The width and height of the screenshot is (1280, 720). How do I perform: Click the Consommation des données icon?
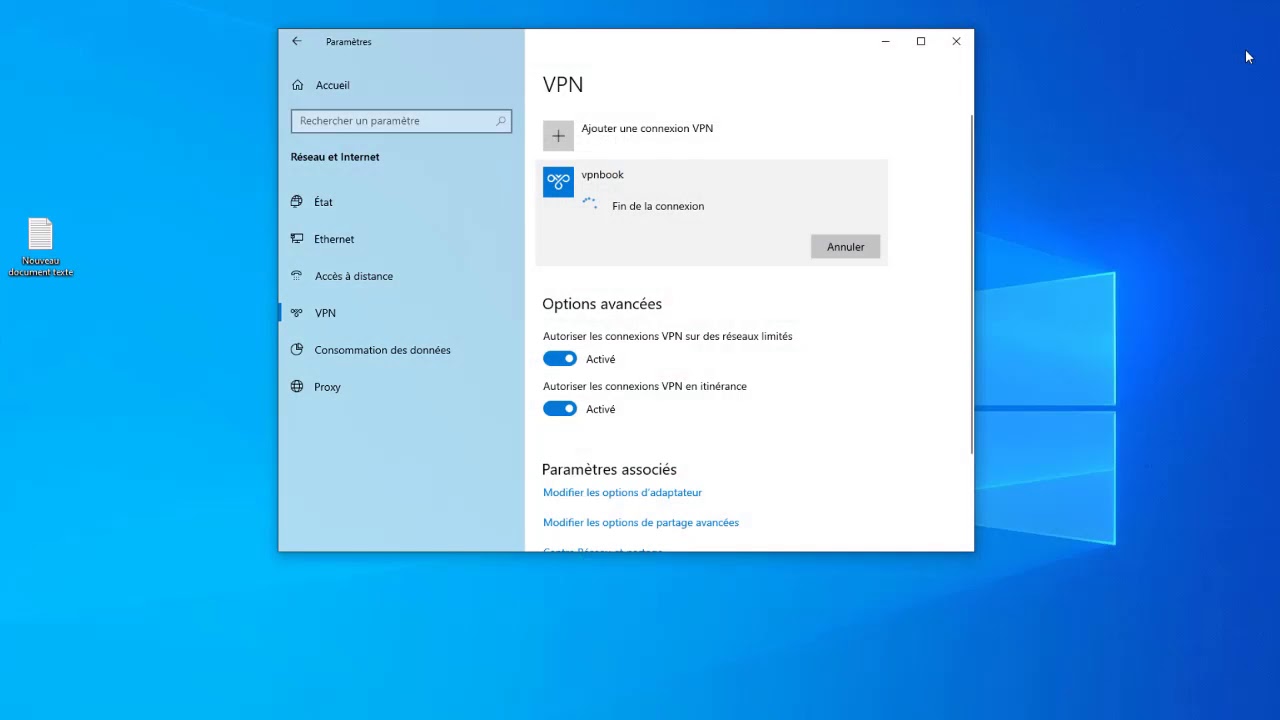tap(297, 350)
